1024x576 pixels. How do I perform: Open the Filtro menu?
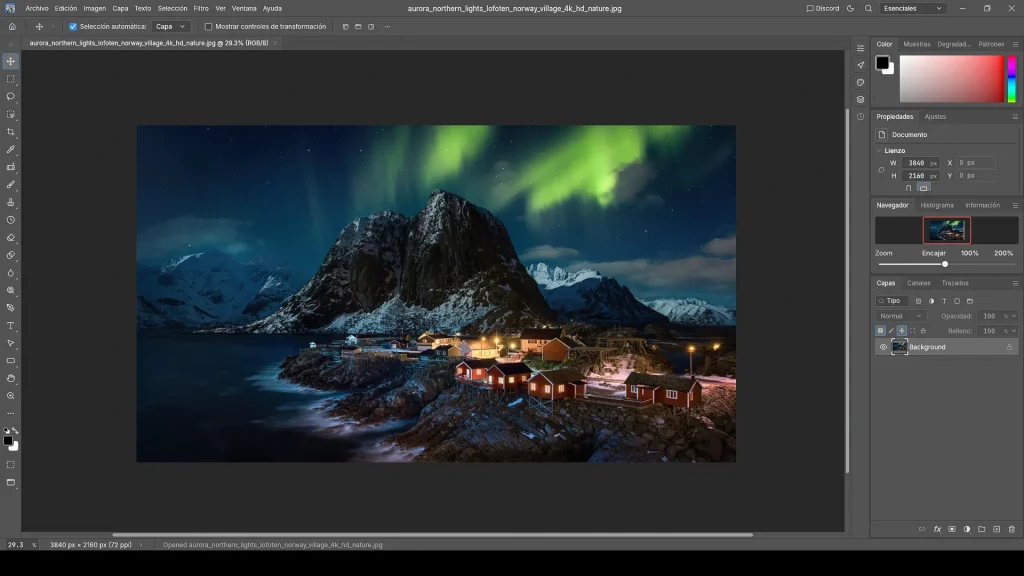pos(201,8)
